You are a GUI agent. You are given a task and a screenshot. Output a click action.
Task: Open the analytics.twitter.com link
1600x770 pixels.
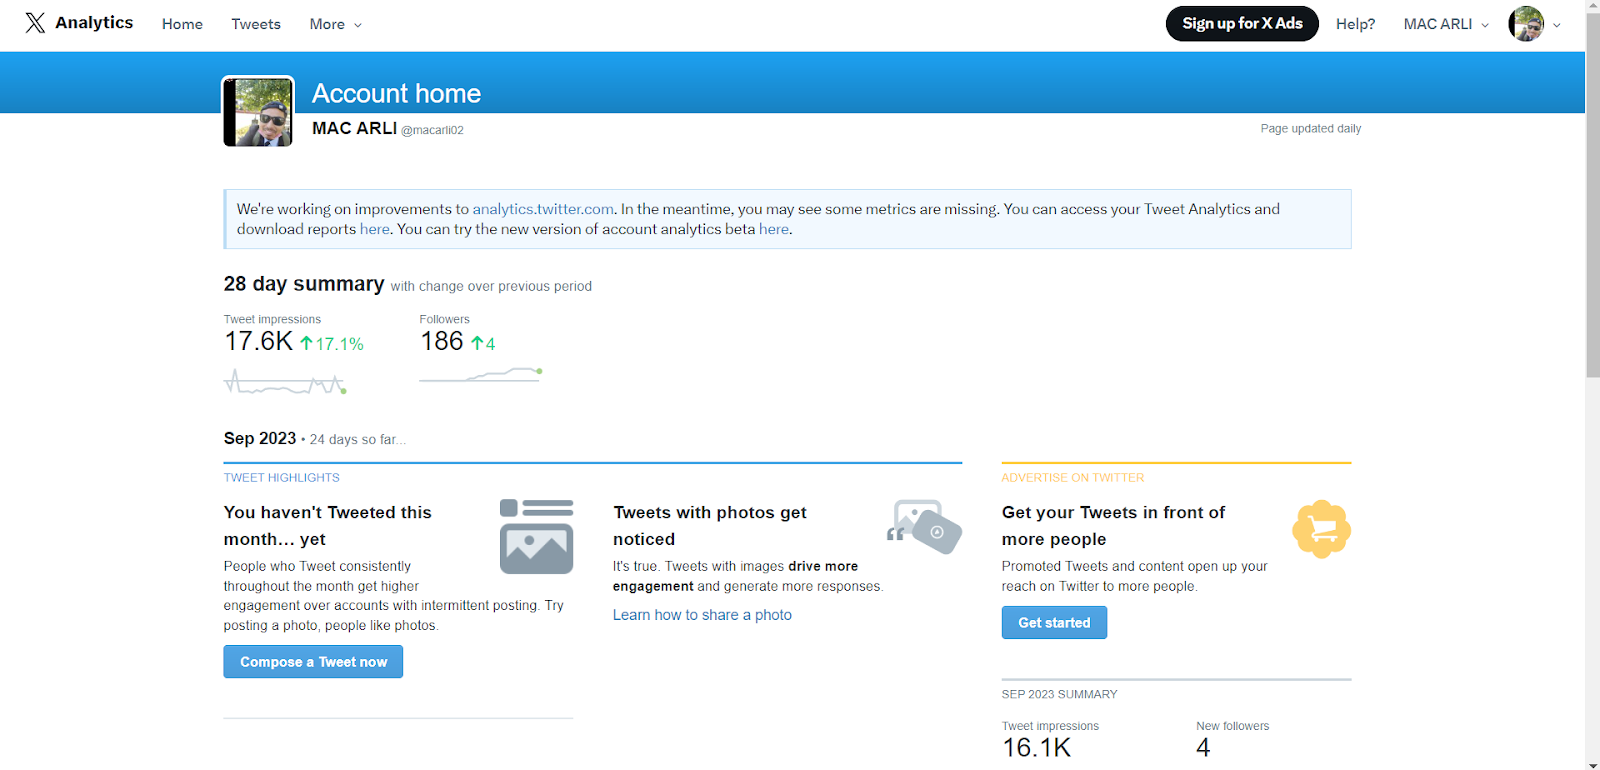pos(543,209)
